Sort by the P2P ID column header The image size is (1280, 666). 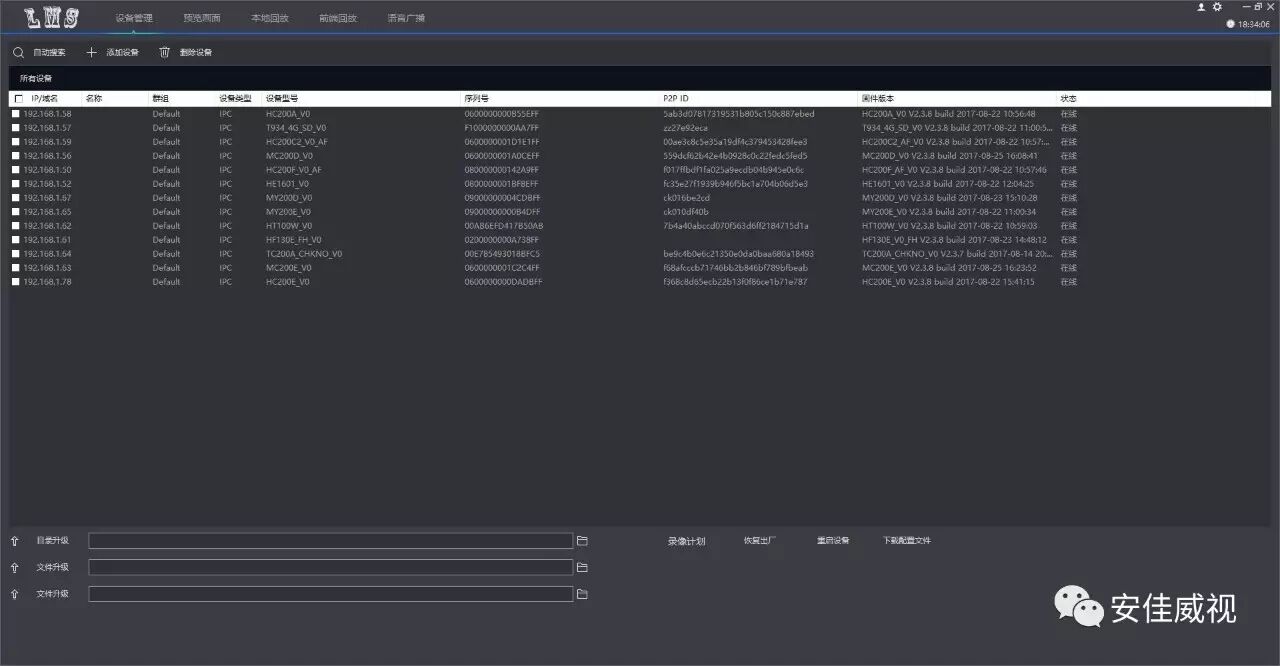point(676,99)
